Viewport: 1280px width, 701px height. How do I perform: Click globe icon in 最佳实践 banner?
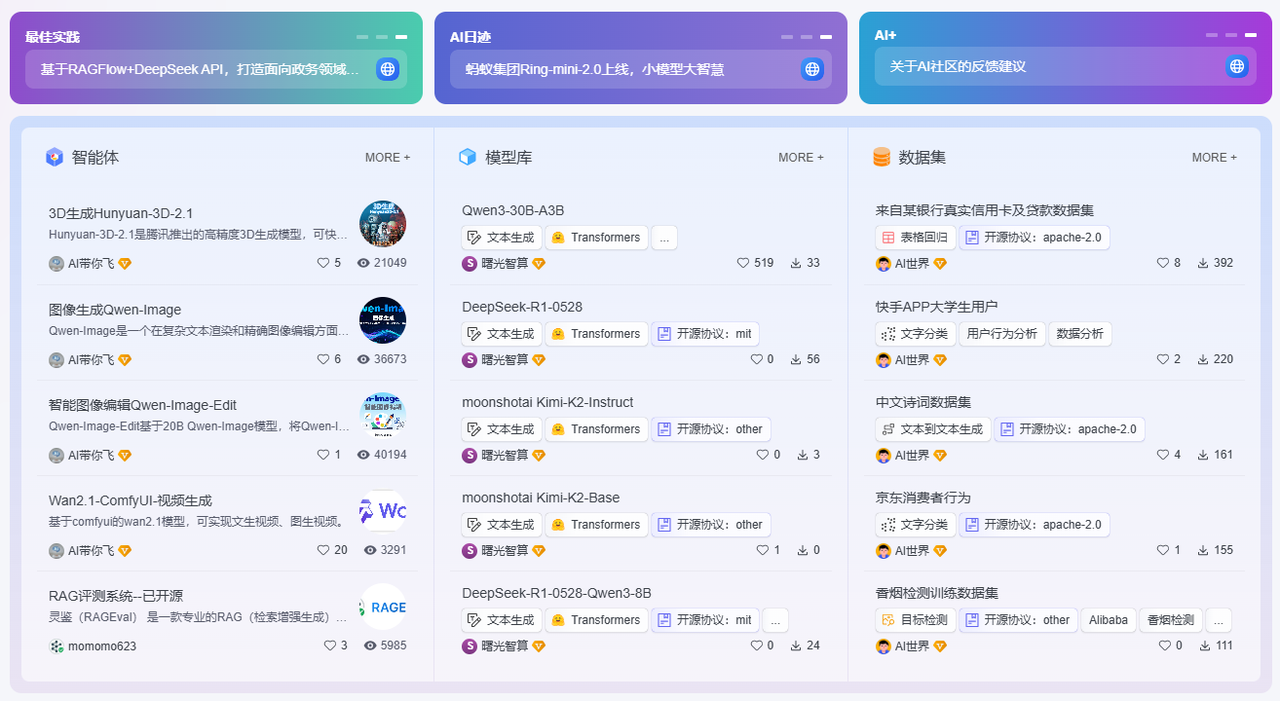(x=388, y=69)
